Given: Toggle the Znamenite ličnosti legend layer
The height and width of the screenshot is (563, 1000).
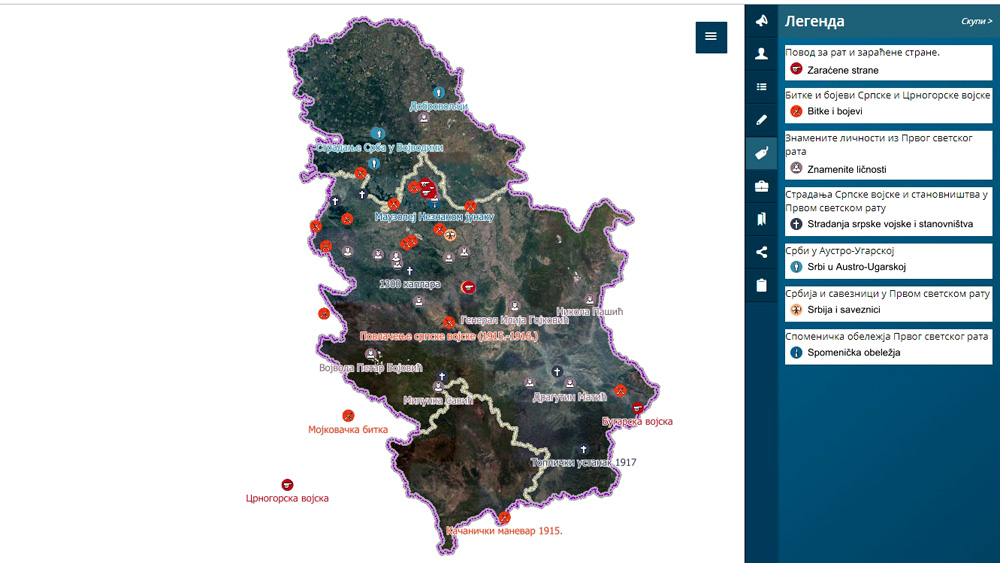Looking at the screenshot, I should click(x=838, y=169).
